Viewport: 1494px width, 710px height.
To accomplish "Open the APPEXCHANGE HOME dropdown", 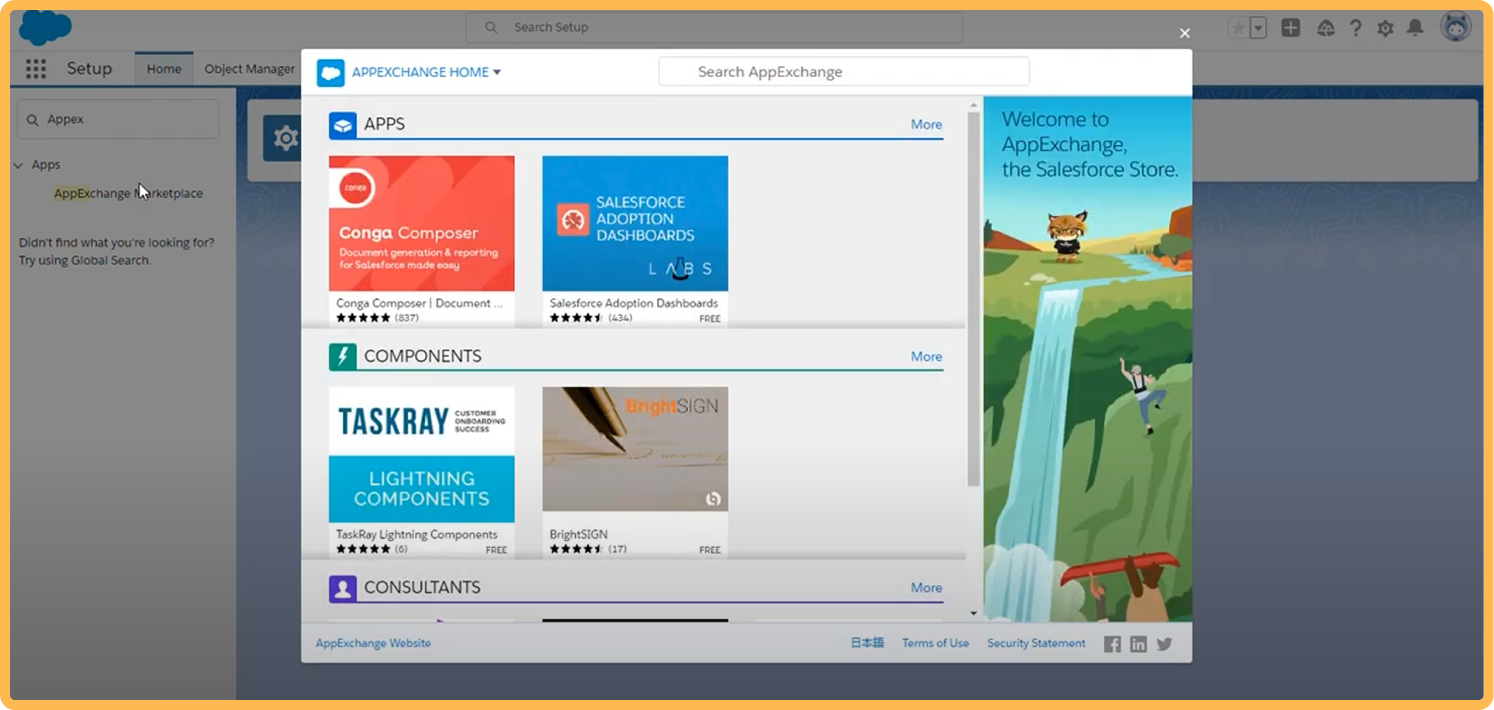I will click(x=426, y=72).
